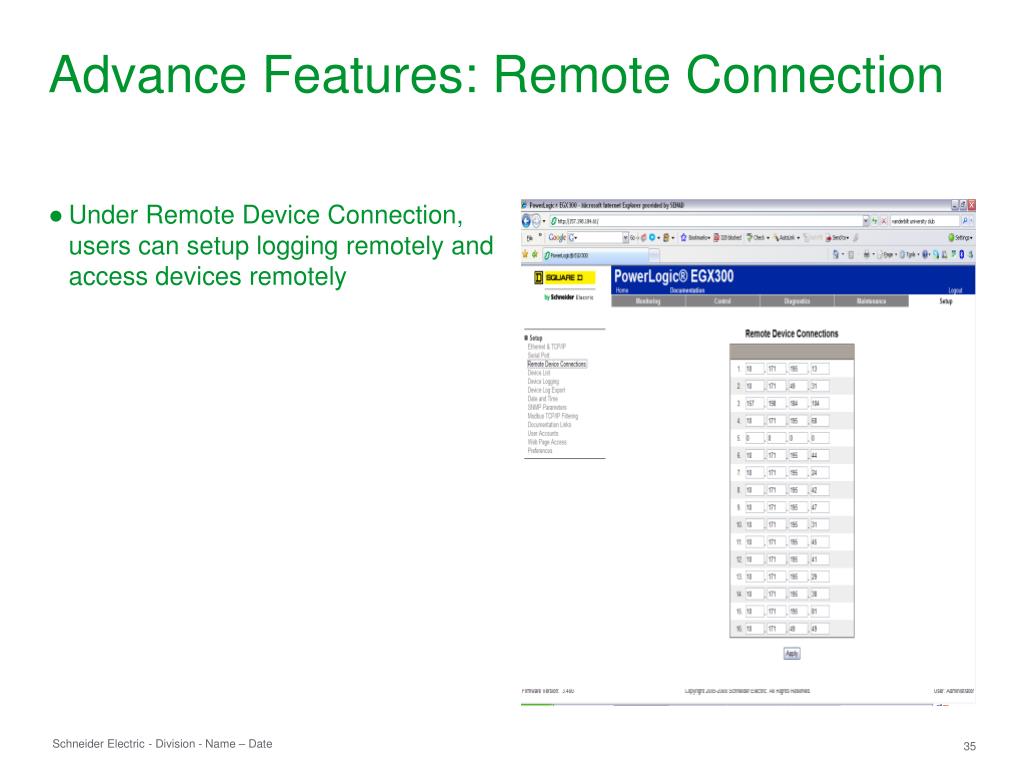Click the browser search box
This screenshot has height=768, width=1024.
[924, 221]
